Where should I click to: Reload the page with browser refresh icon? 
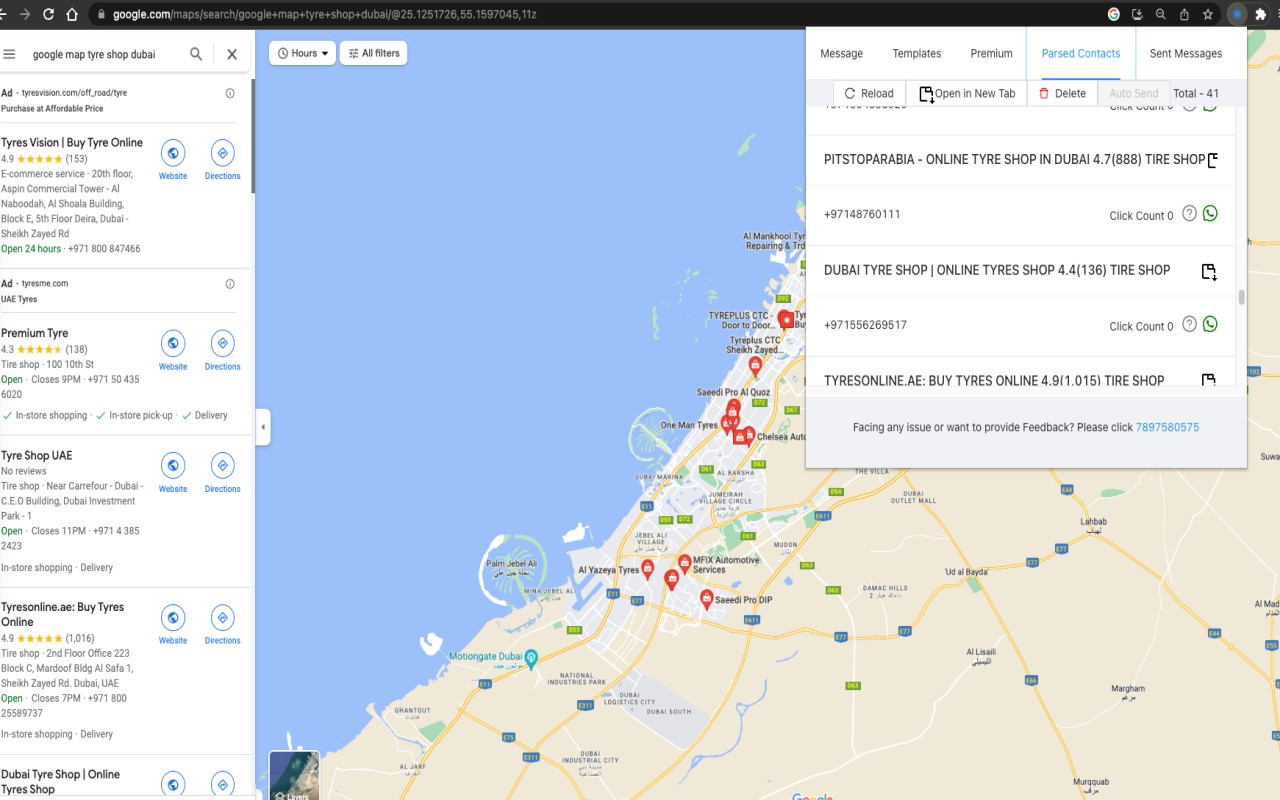(48, 15)
